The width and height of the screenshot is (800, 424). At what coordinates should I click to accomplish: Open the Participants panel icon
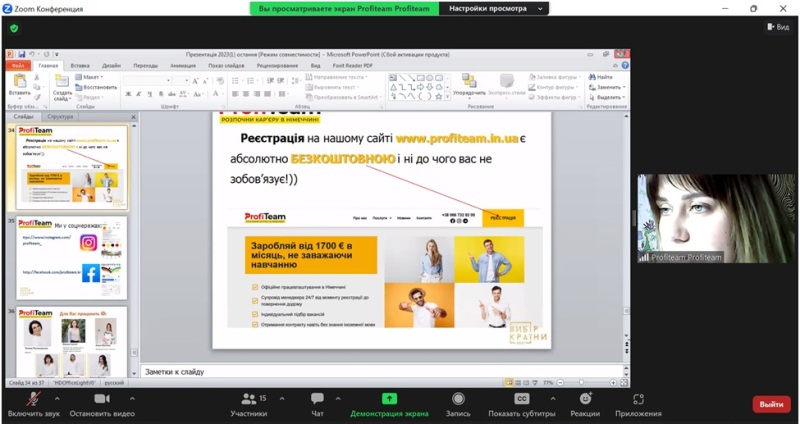[248, 399]
